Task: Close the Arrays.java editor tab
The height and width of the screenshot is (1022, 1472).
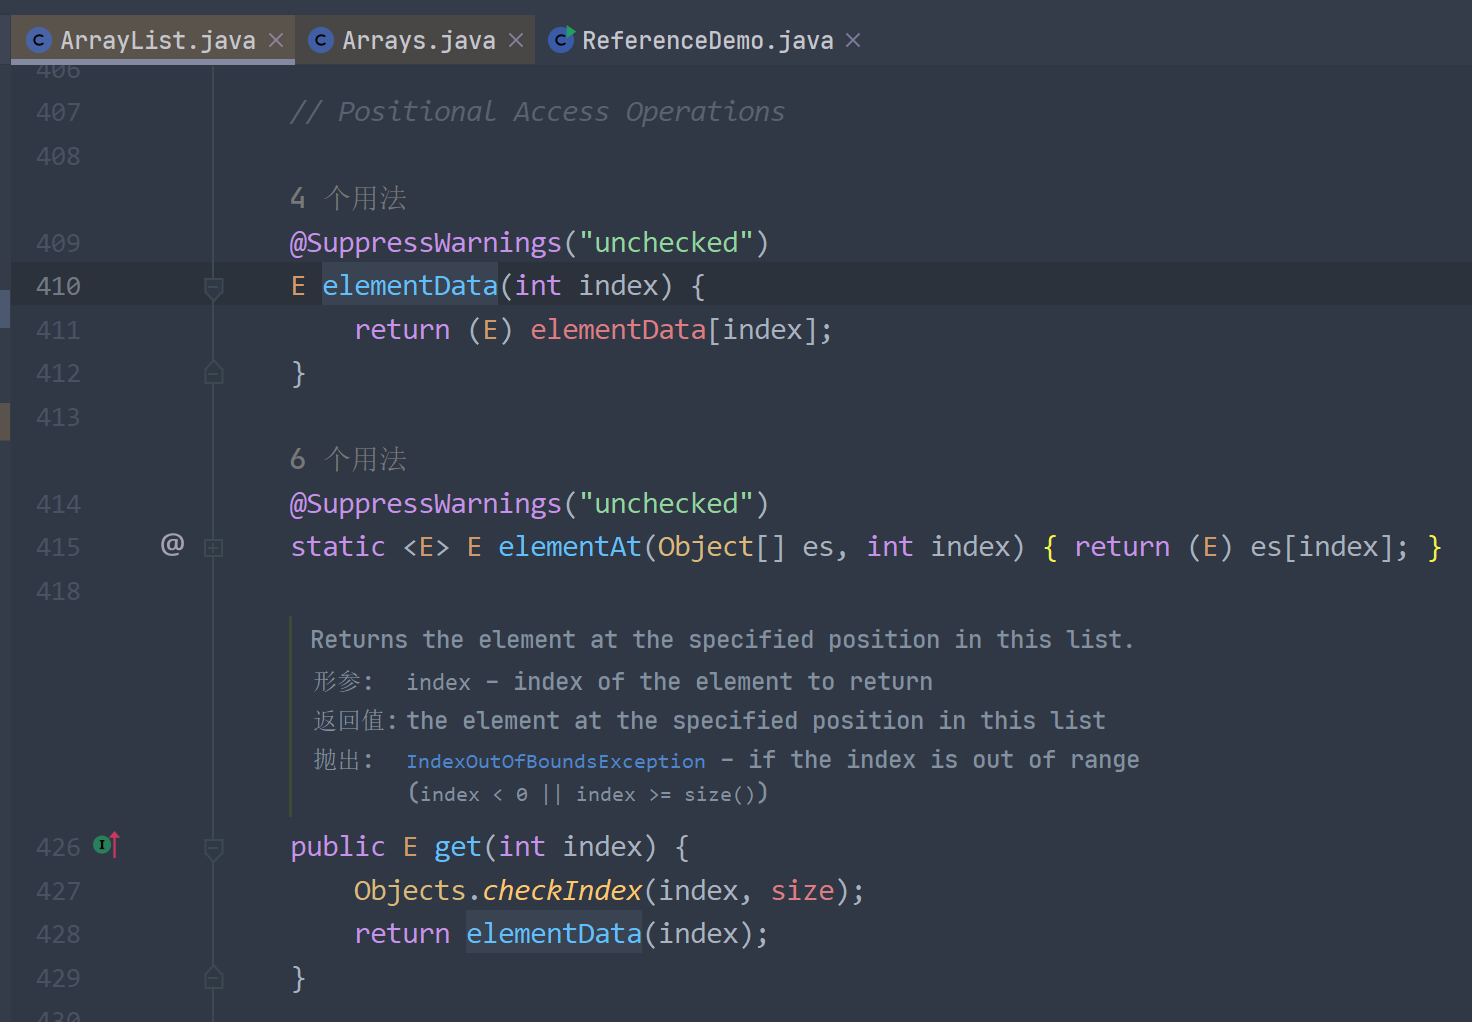Action: tap(516, 40)
